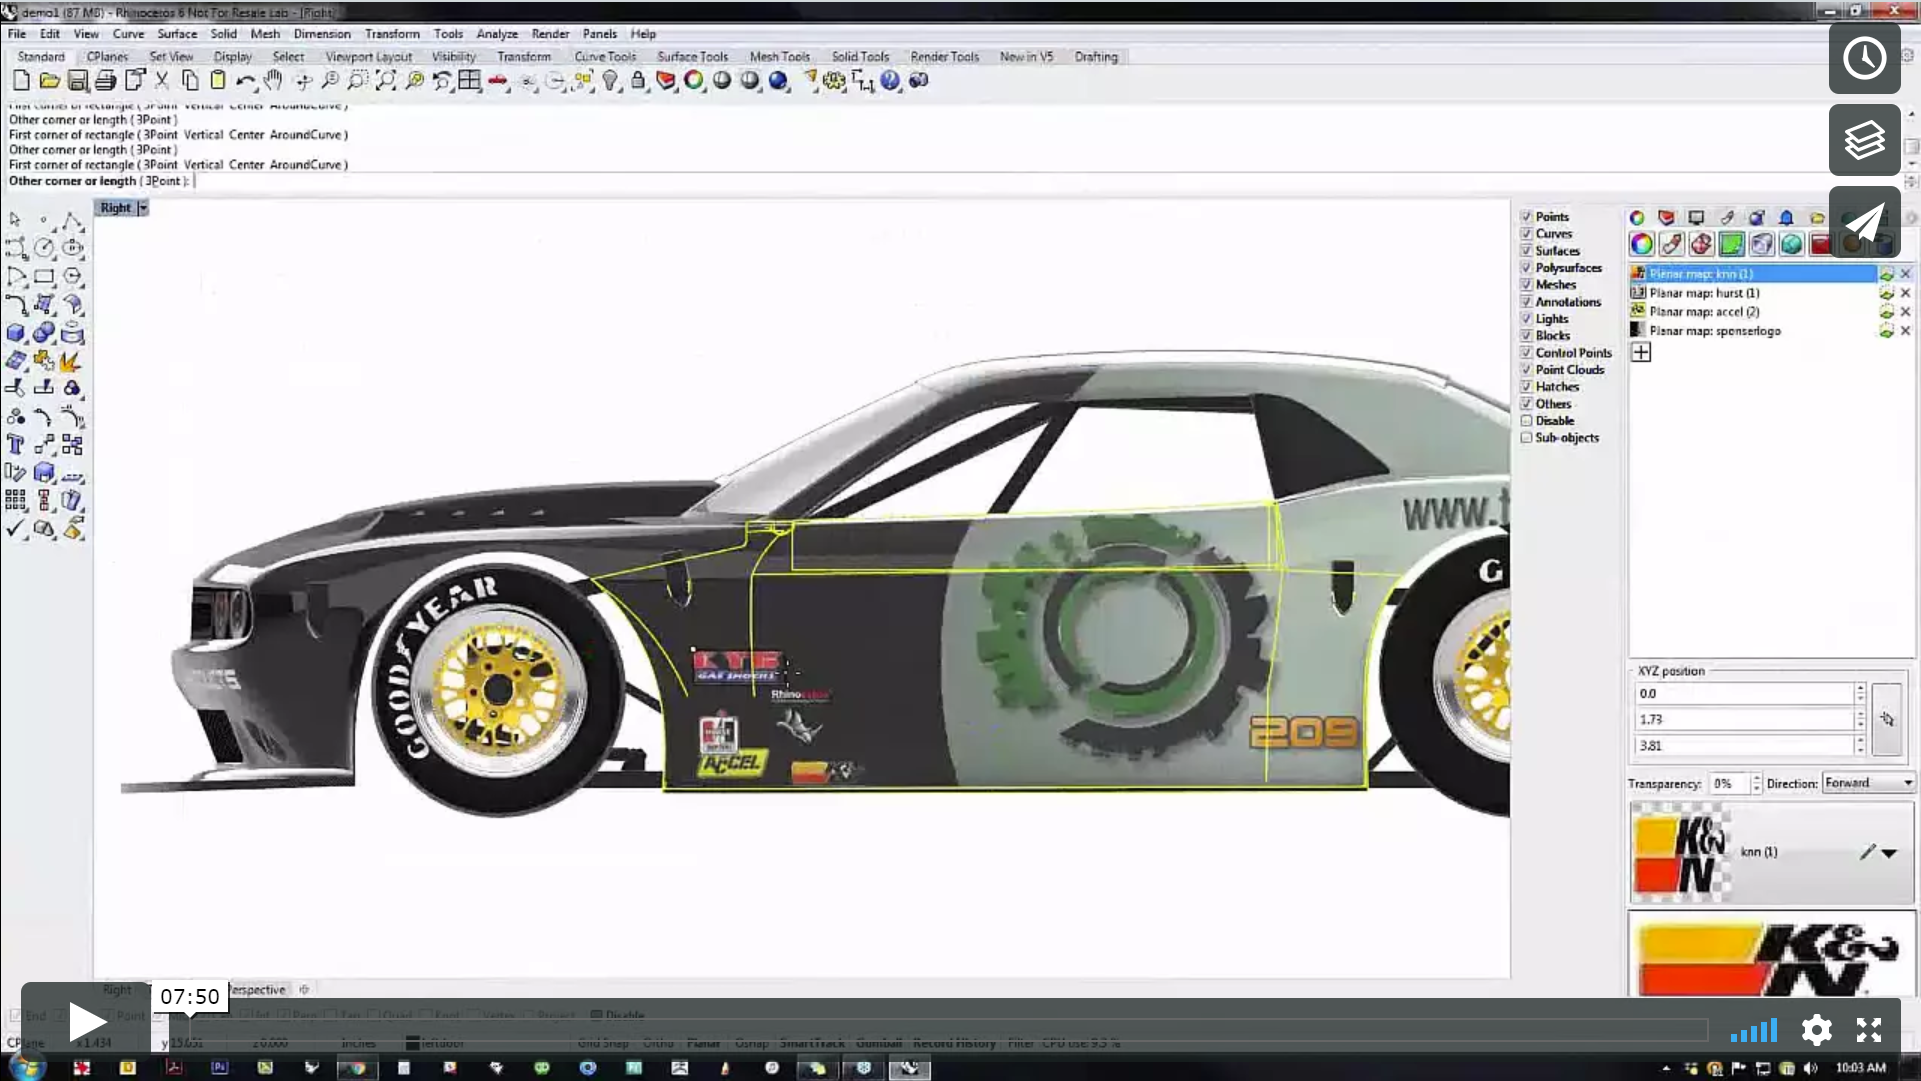Save the model with the disk icon
Screen dimensions: 1921x1081
point(78,81)
